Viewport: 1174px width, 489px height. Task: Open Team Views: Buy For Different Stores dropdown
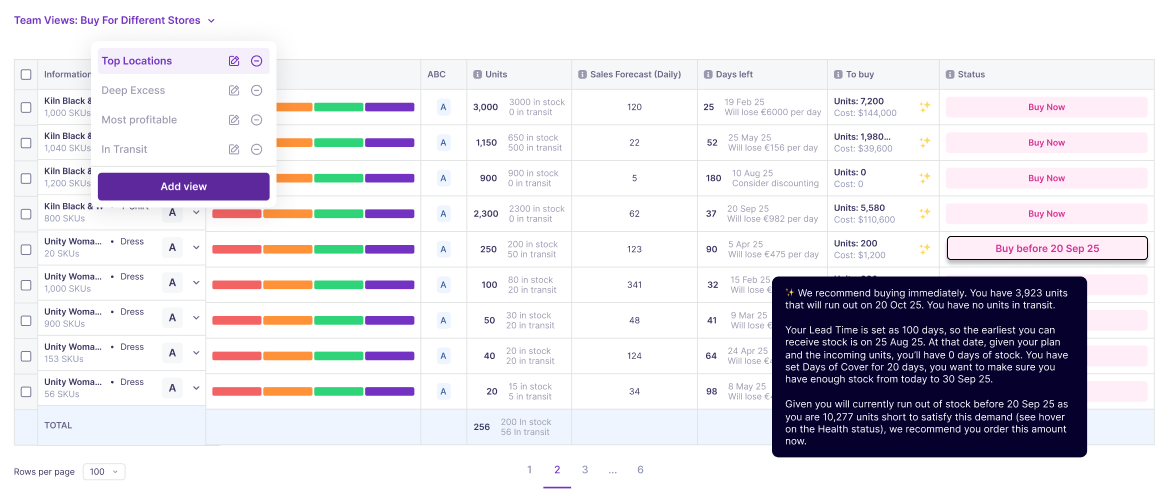point(115,20)
